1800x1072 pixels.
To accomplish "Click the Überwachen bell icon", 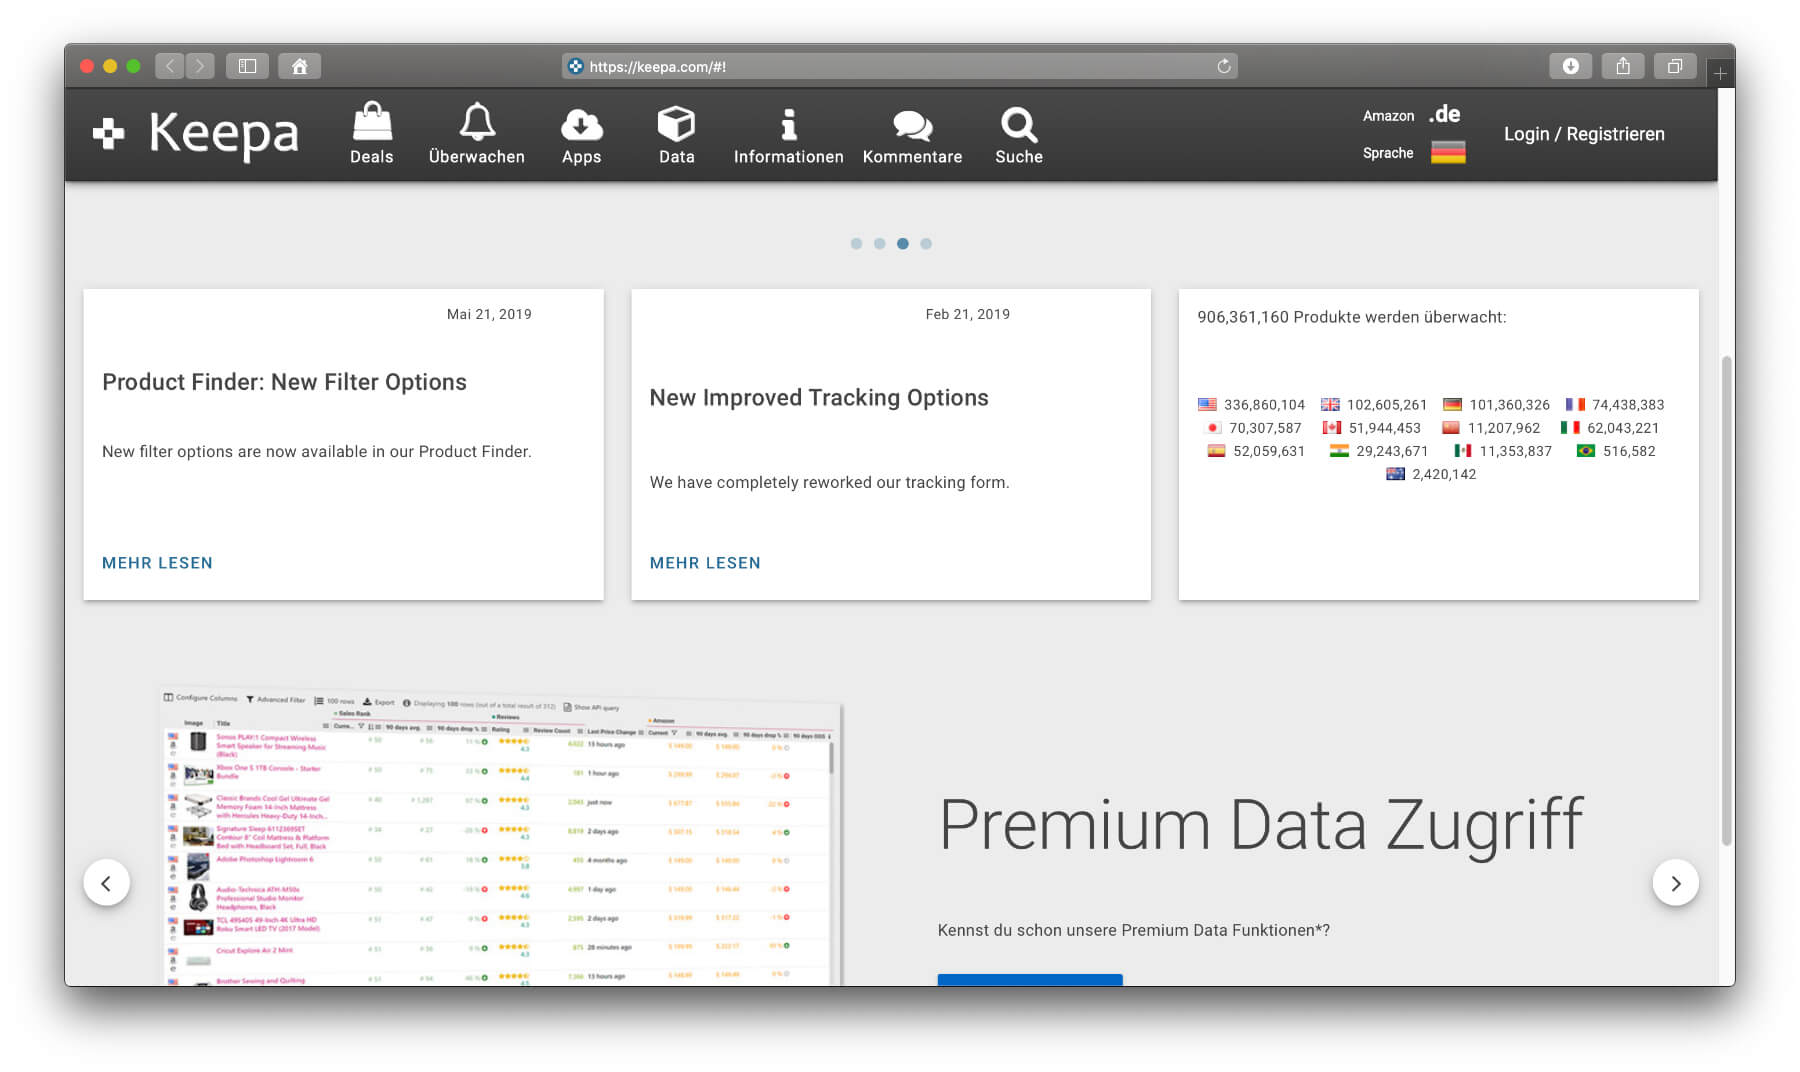I will coord(476,123).
